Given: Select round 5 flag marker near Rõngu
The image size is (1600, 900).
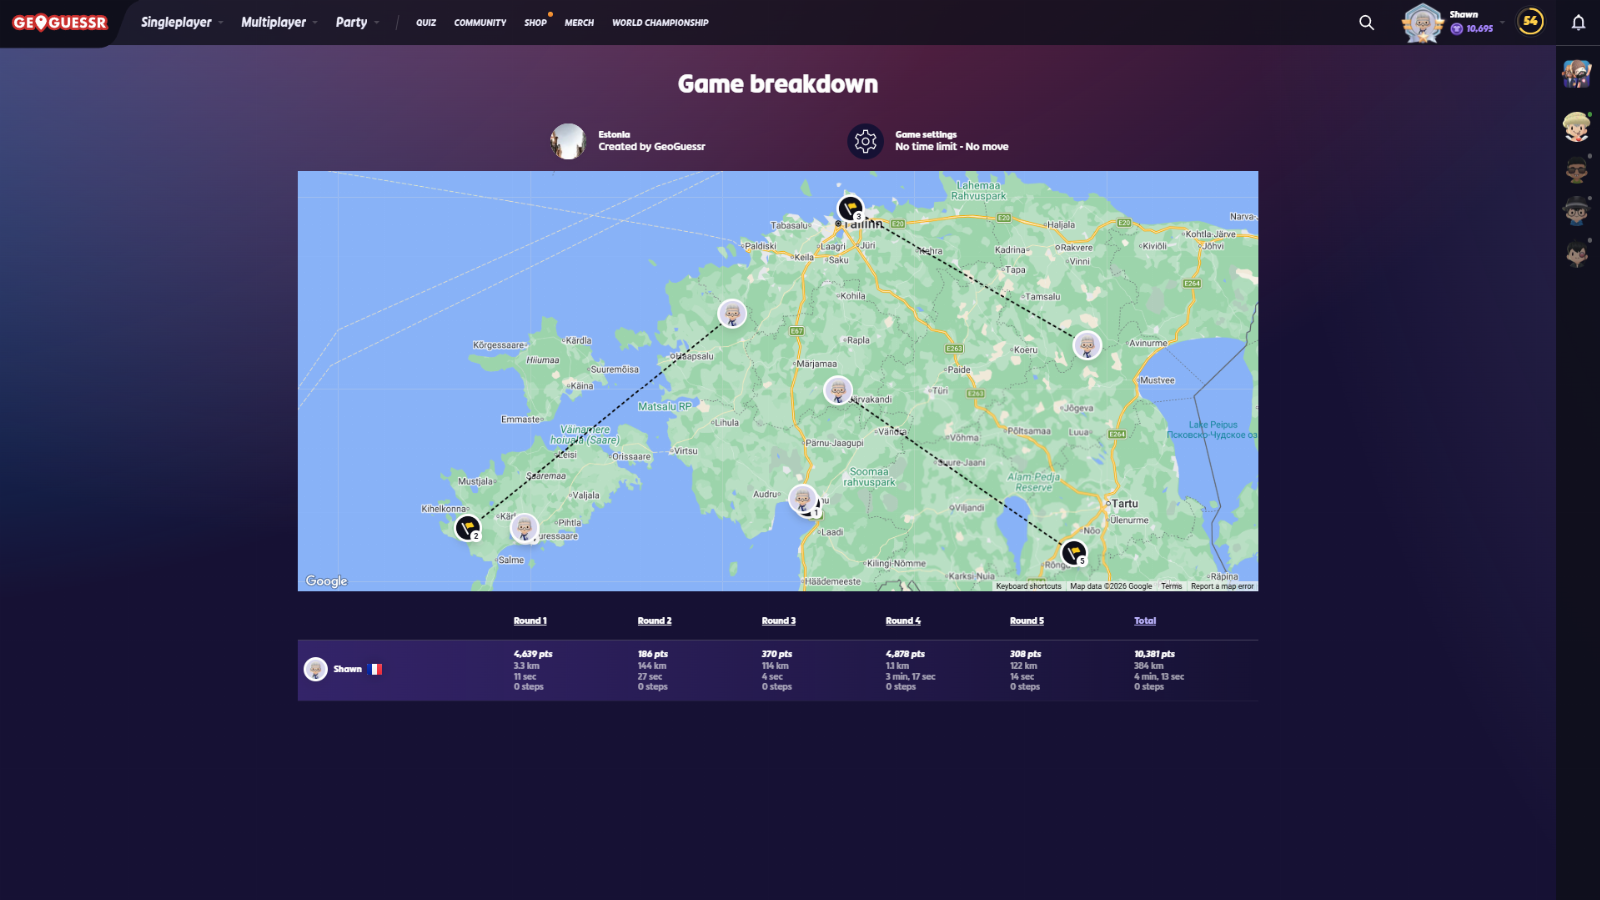Looking at the screenshot, I should pyautogui.click(x=1073, y=552).
